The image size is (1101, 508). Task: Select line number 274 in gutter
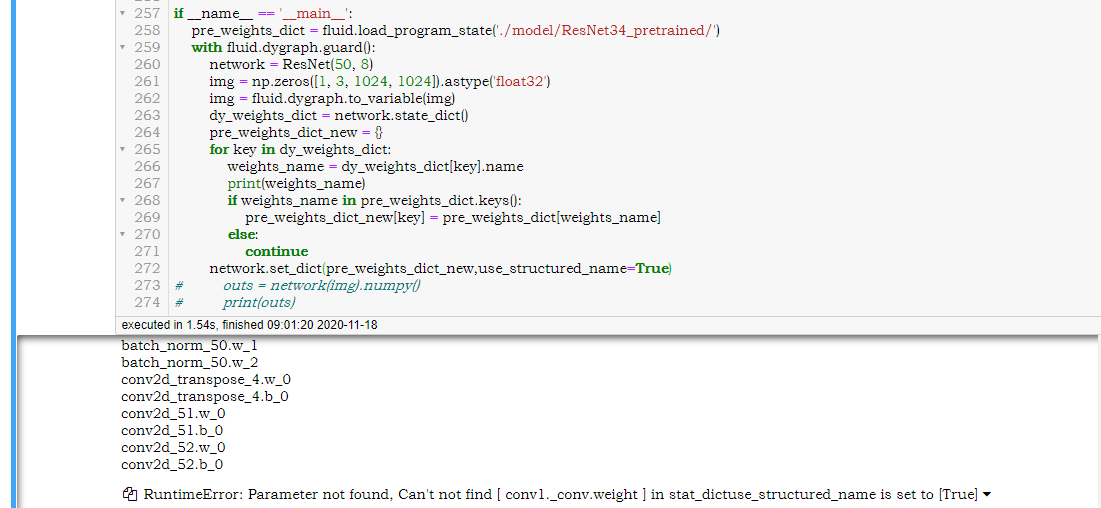[147, 302]
